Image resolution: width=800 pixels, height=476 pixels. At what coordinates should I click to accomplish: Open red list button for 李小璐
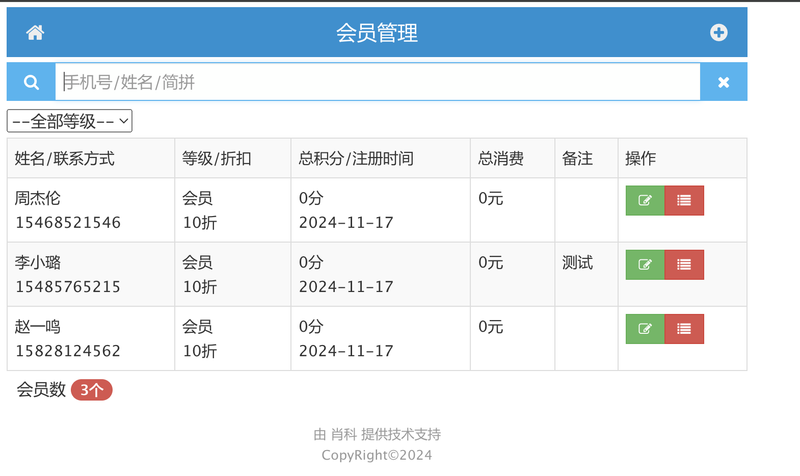click(x=684, y=265)
